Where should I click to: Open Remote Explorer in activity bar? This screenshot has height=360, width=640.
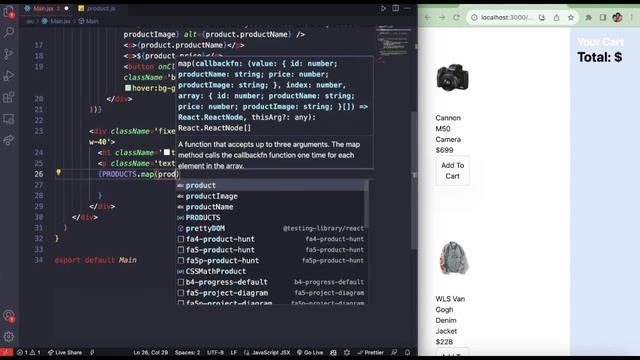[9, 119]
